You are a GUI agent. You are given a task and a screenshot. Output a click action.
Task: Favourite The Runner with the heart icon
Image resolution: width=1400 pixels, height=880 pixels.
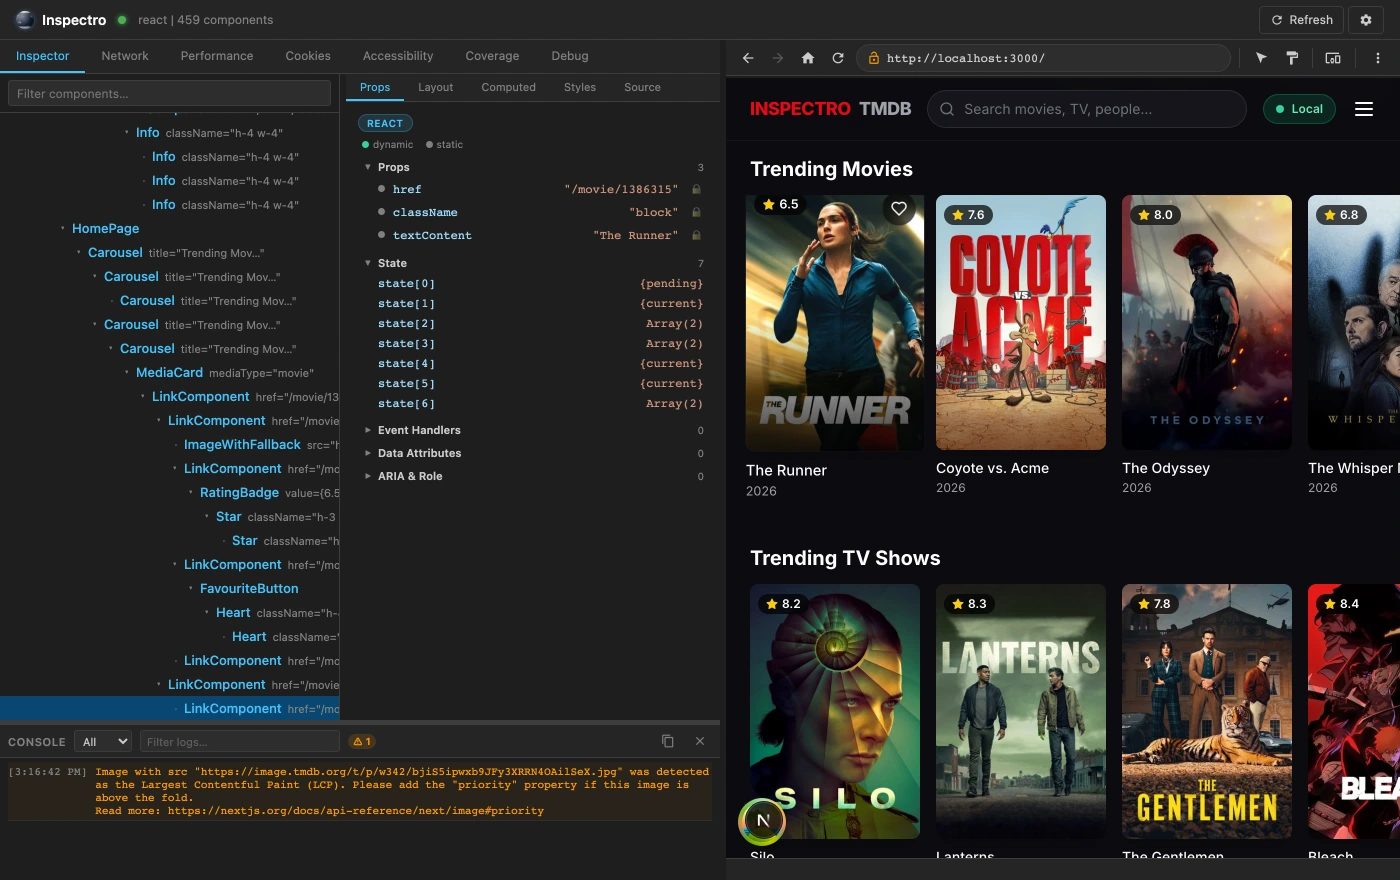point(899,209)
